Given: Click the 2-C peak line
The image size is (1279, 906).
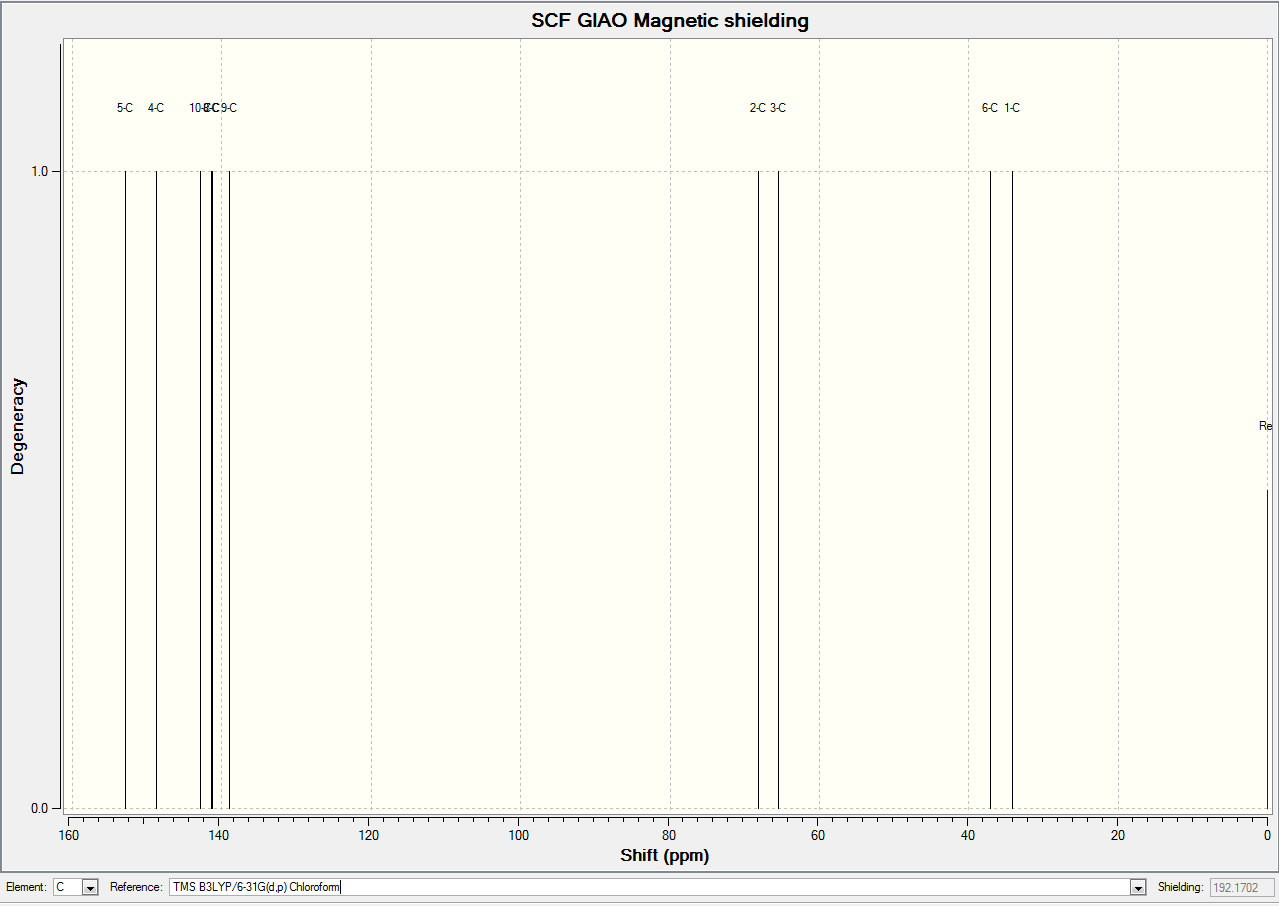Looking at the screenshot, I should (x=758, y=490).
